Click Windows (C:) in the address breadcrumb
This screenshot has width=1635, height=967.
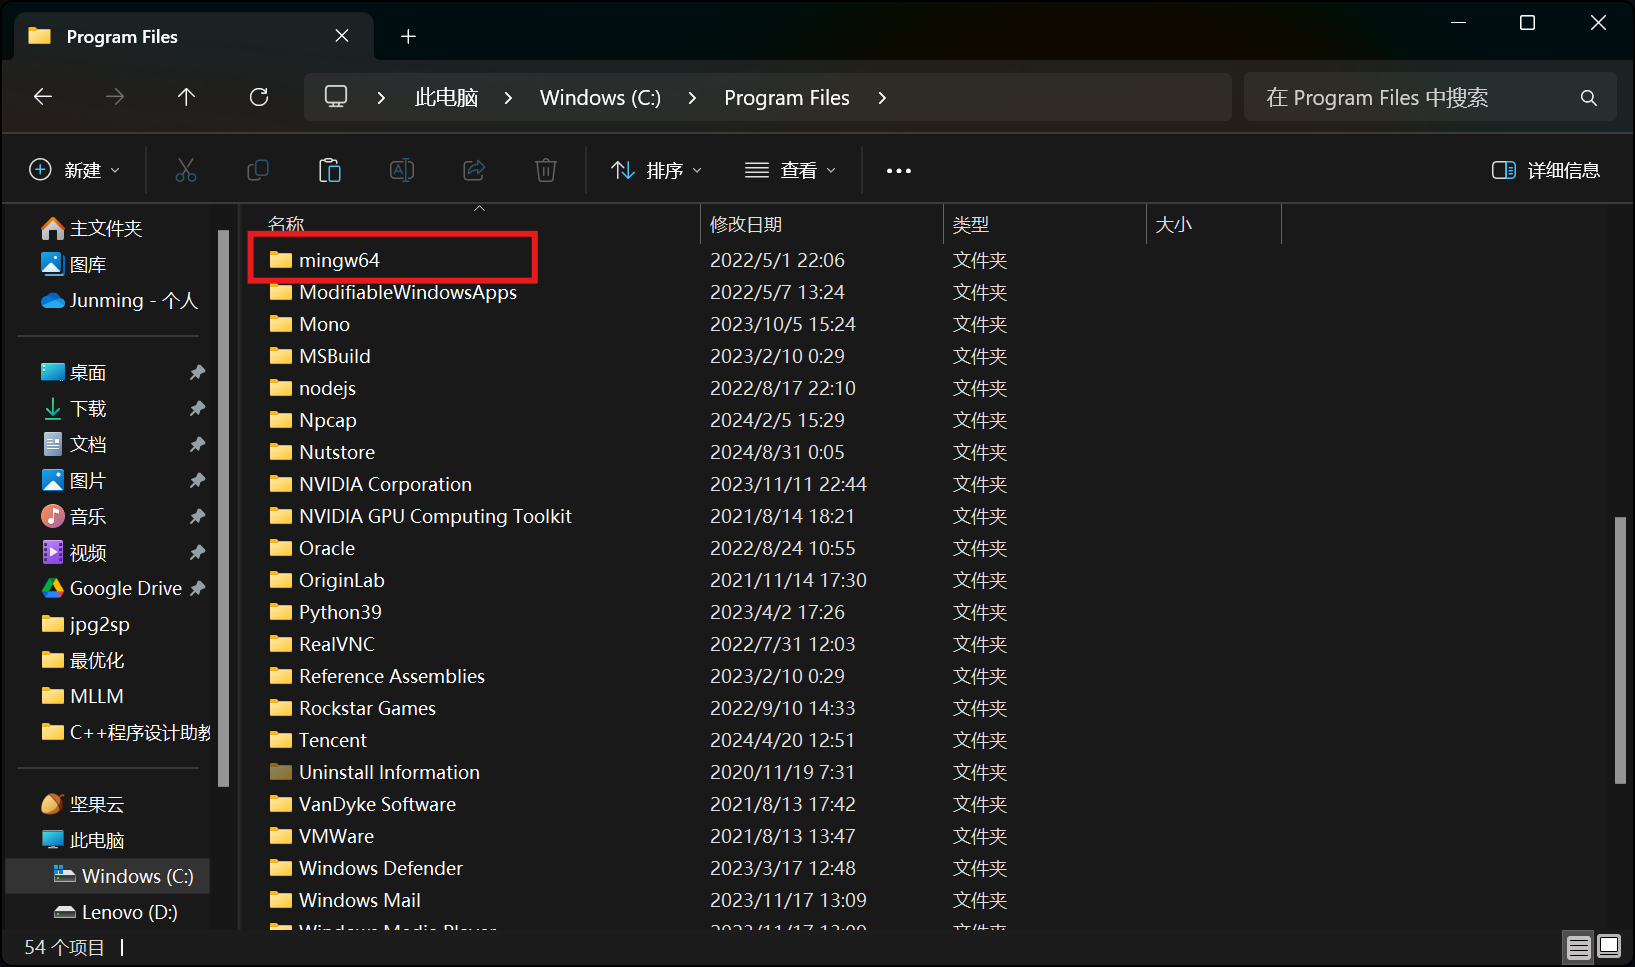coord(600,98)
